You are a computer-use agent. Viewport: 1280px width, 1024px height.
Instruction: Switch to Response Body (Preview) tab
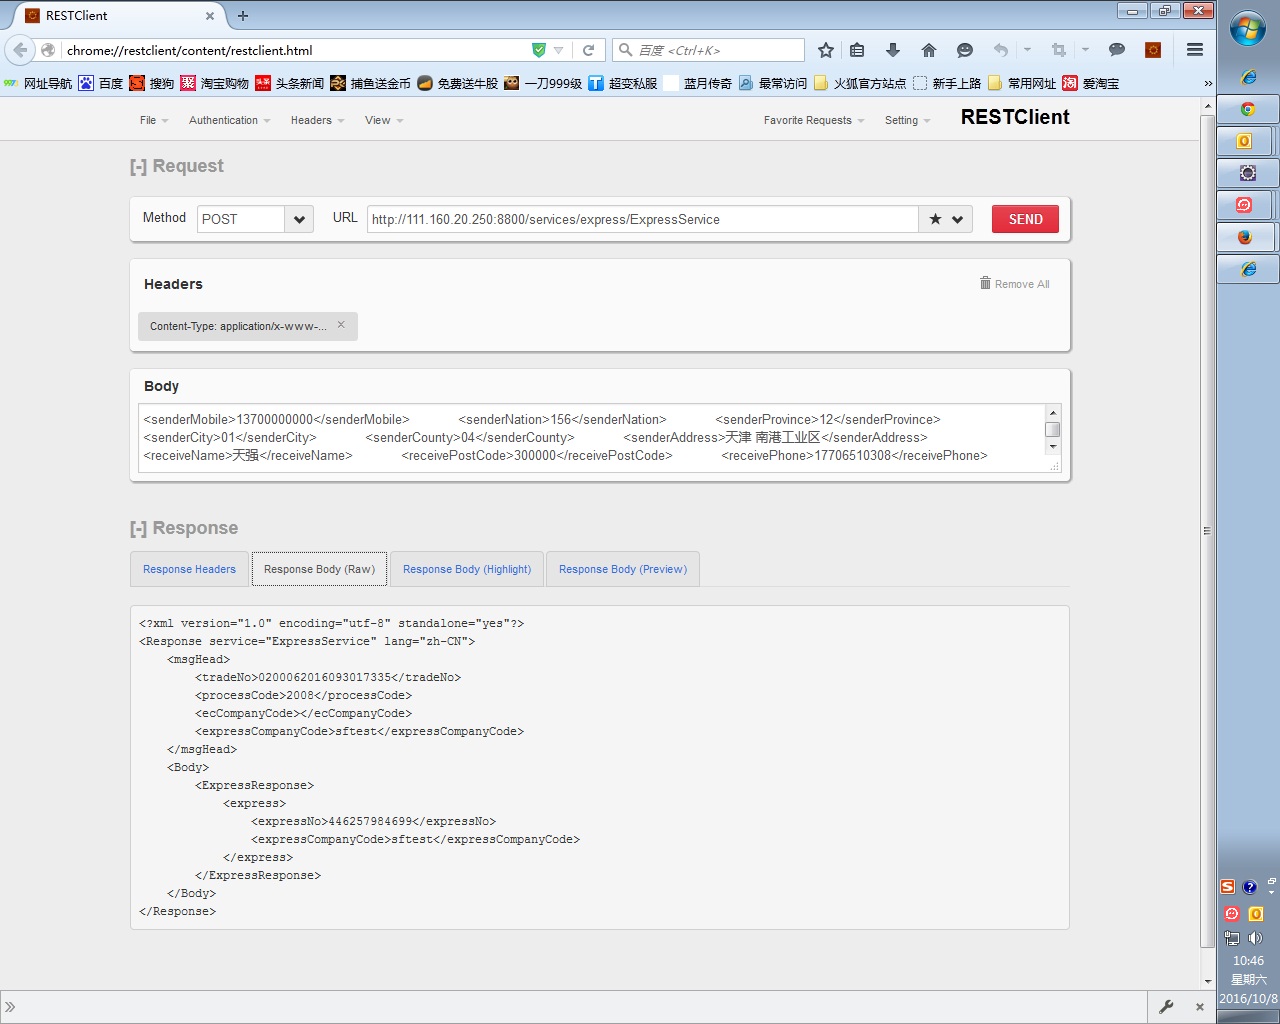[623, 569]
